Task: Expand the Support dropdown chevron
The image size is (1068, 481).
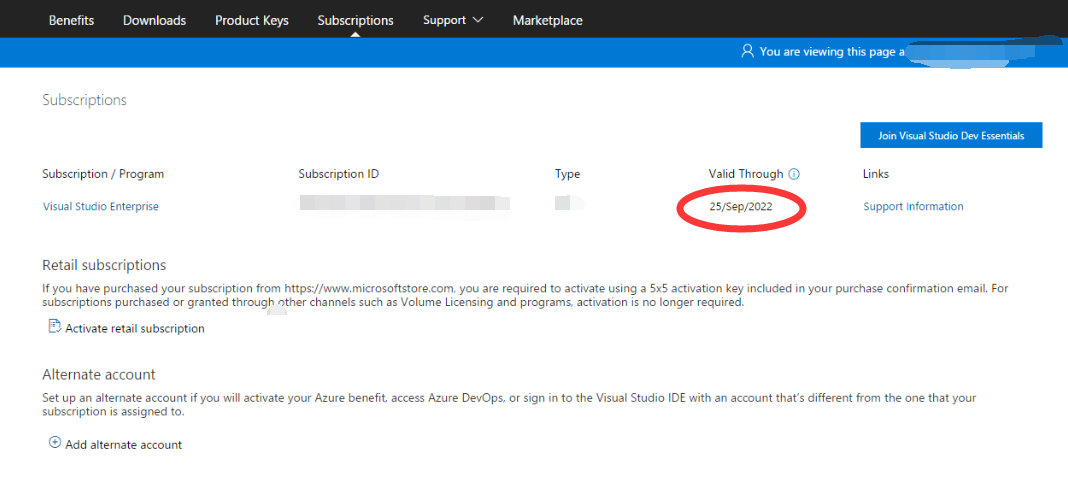Action: click(x=477, y=20)
